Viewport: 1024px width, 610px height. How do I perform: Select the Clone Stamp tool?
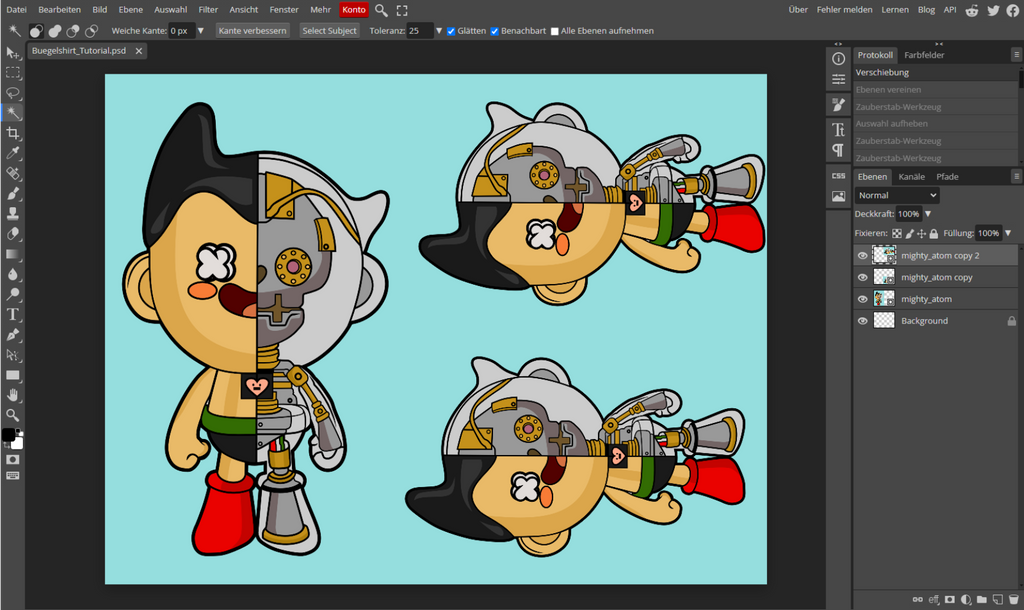12,214
